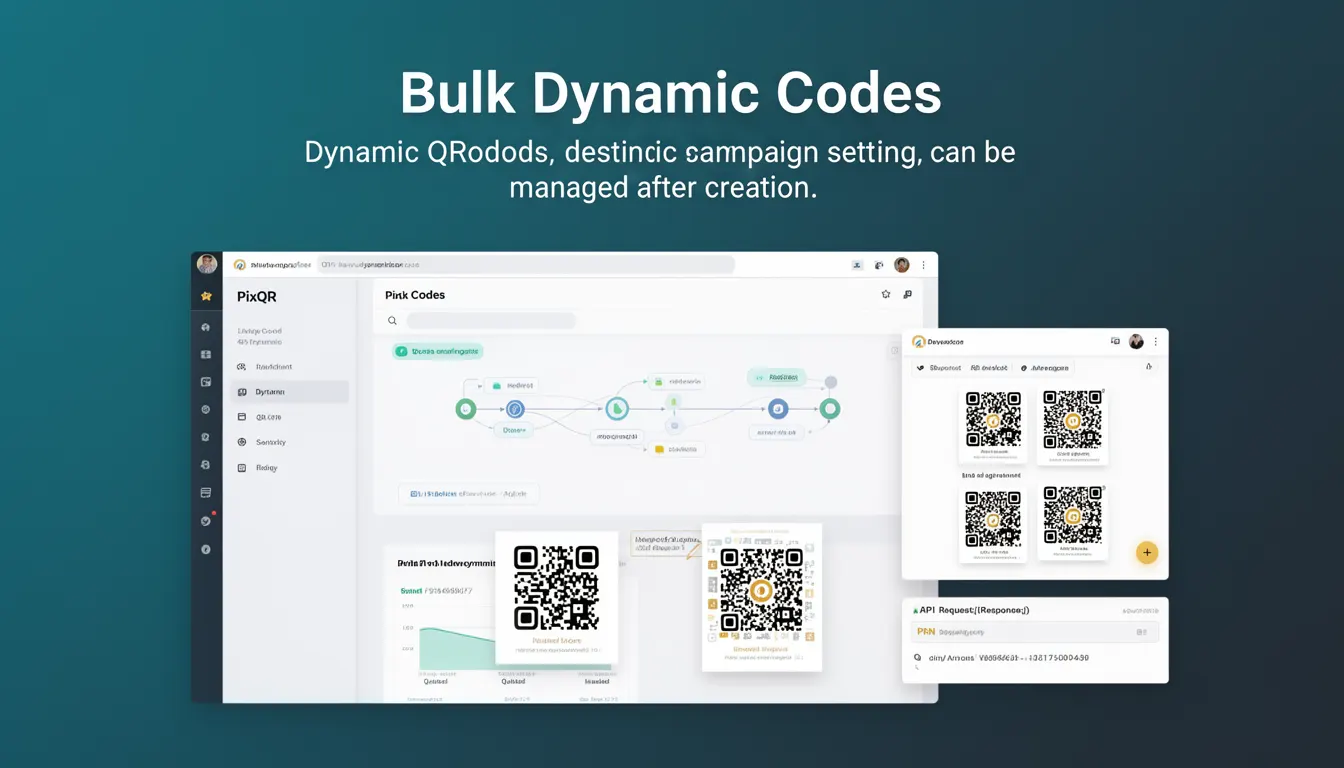1344x768 pixels.
Task: Open bottom-left QR code in the small grid window
Action: [993, 522]
